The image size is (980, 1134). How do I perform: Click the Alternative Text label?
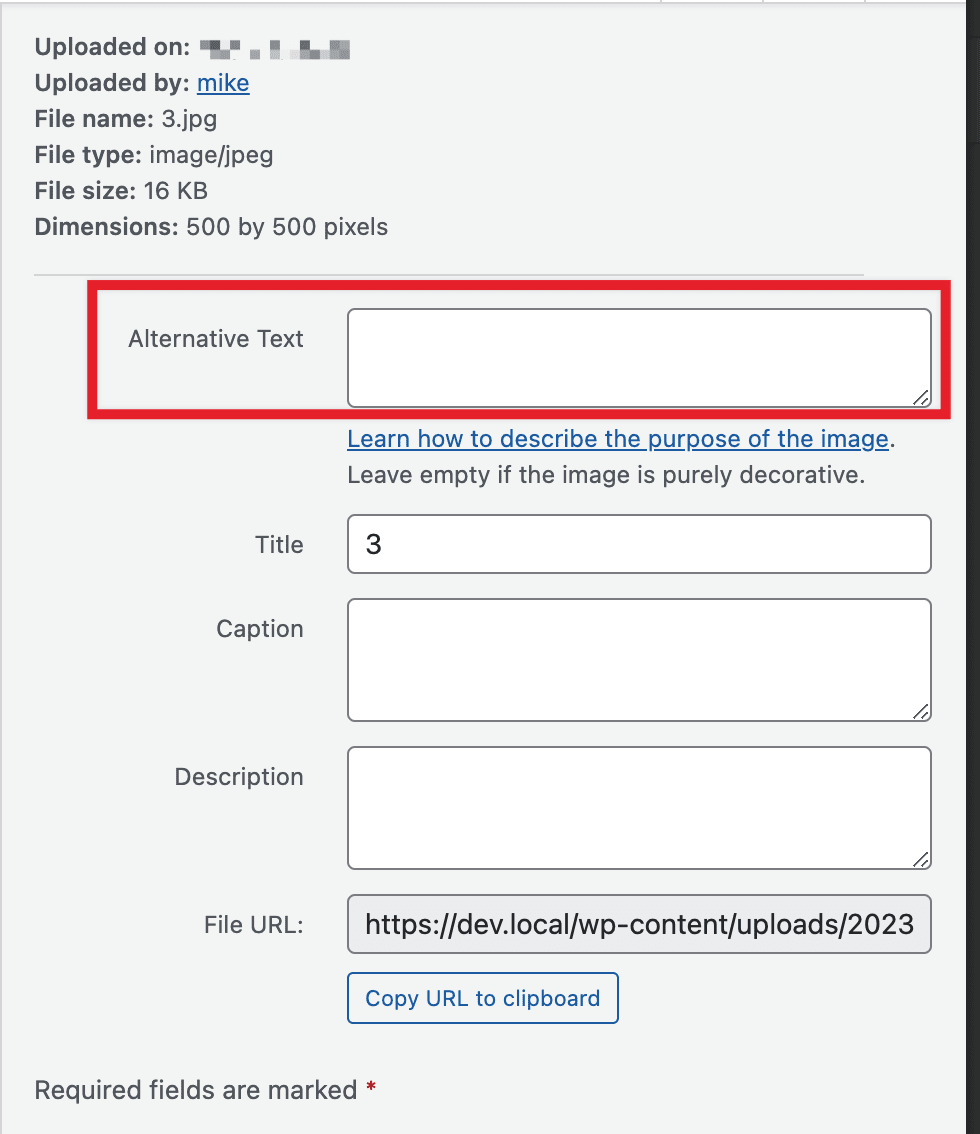pyautogui.click(x=215, y=339)
